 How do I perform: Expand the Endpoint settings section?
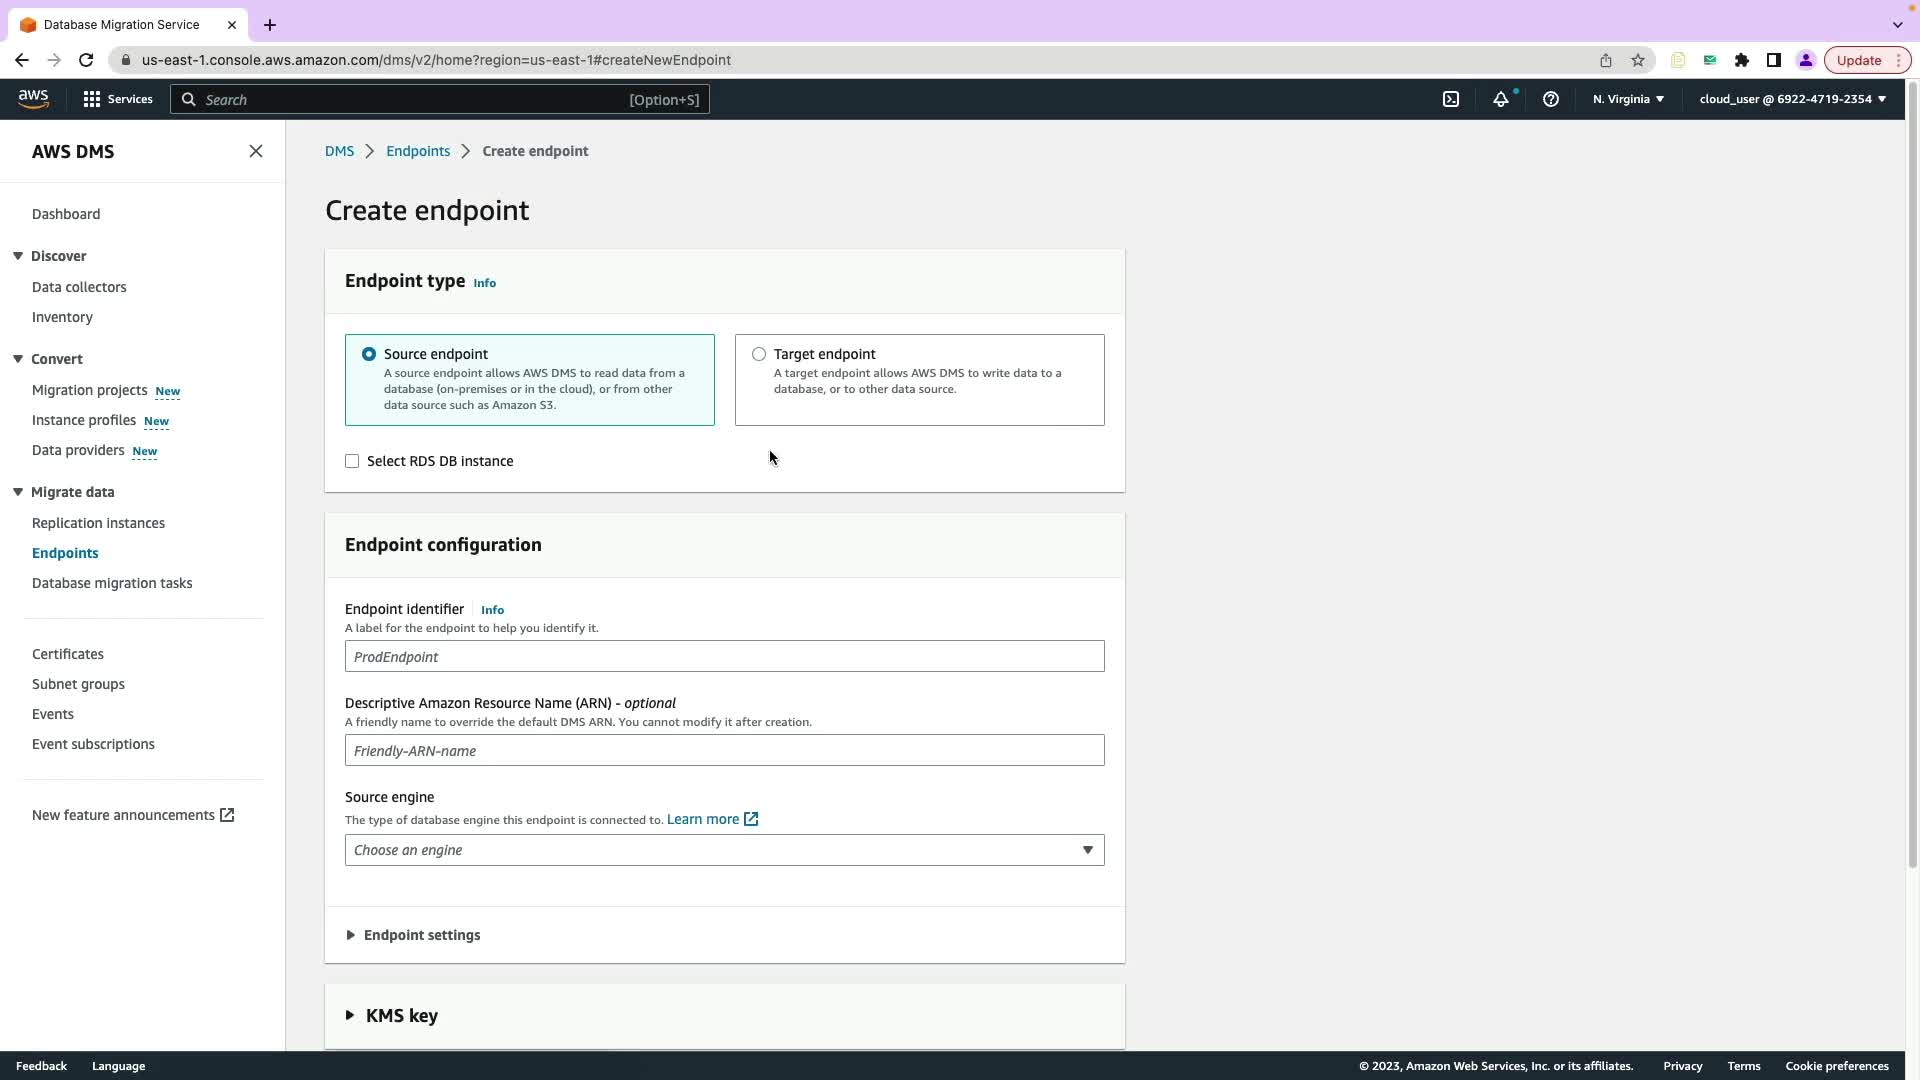tap(421, 935)
